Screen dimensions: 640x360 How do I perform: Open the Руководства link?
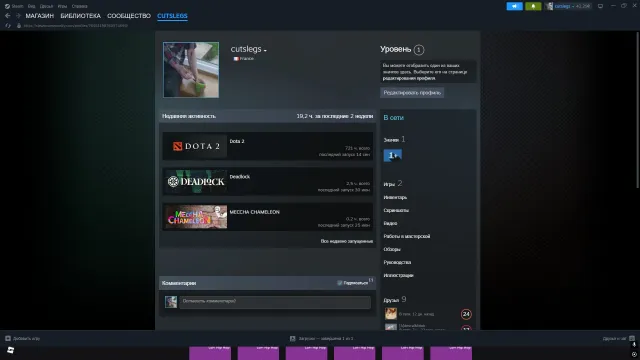tap(397, 262)
